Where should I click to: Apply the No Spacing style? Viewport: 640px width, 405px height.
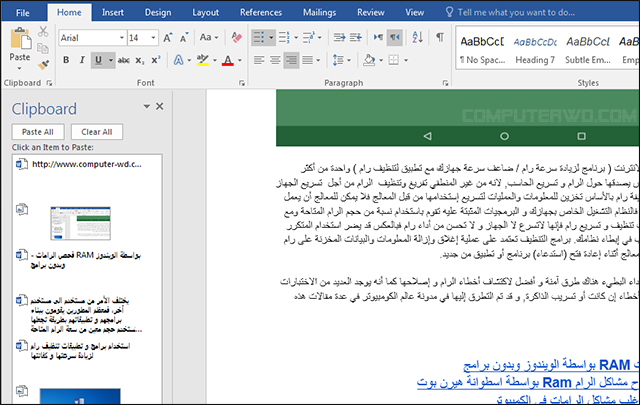(482, 50)
